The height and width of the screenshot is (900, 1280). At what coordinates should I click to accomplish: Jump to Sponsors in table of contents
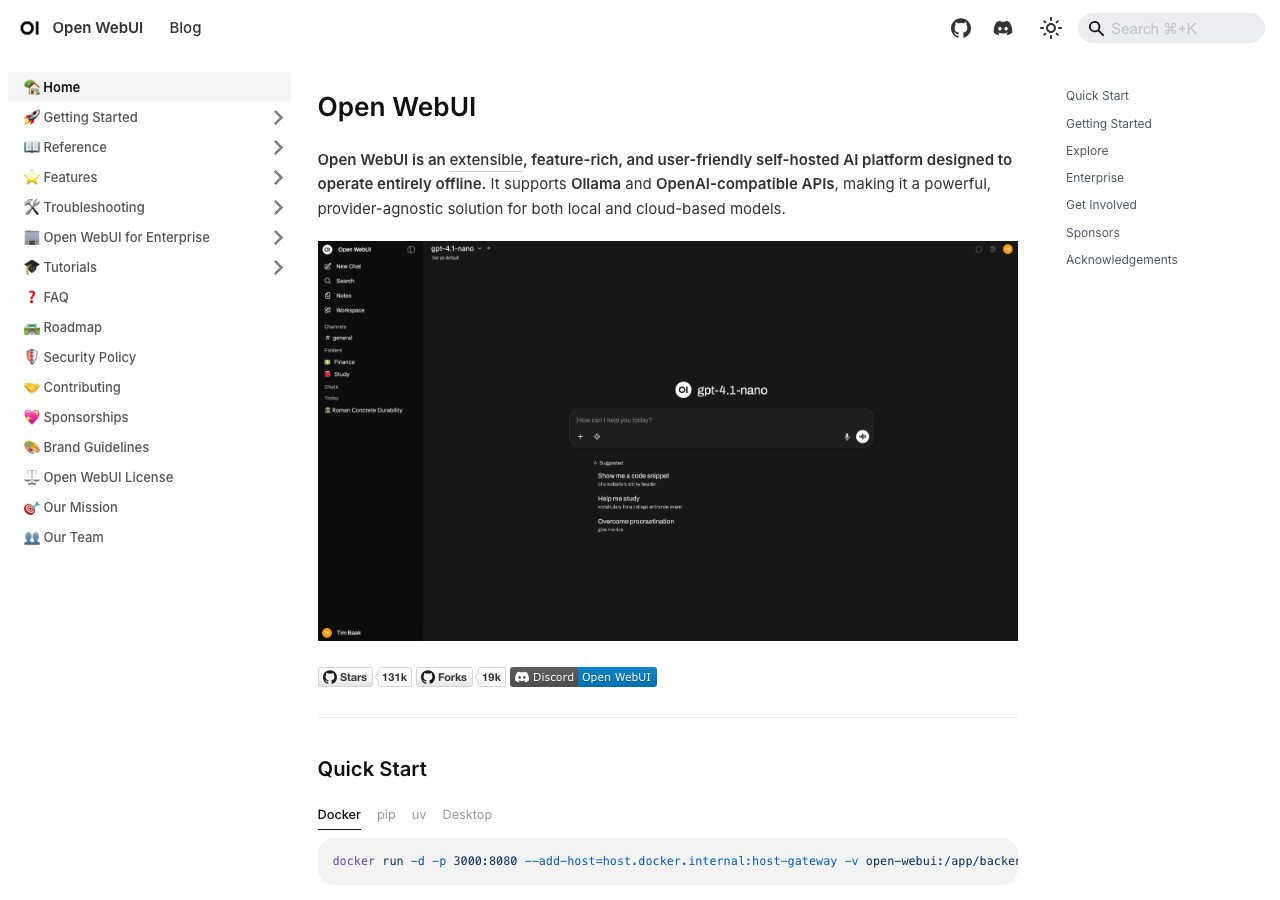[x=1092, y=232]
